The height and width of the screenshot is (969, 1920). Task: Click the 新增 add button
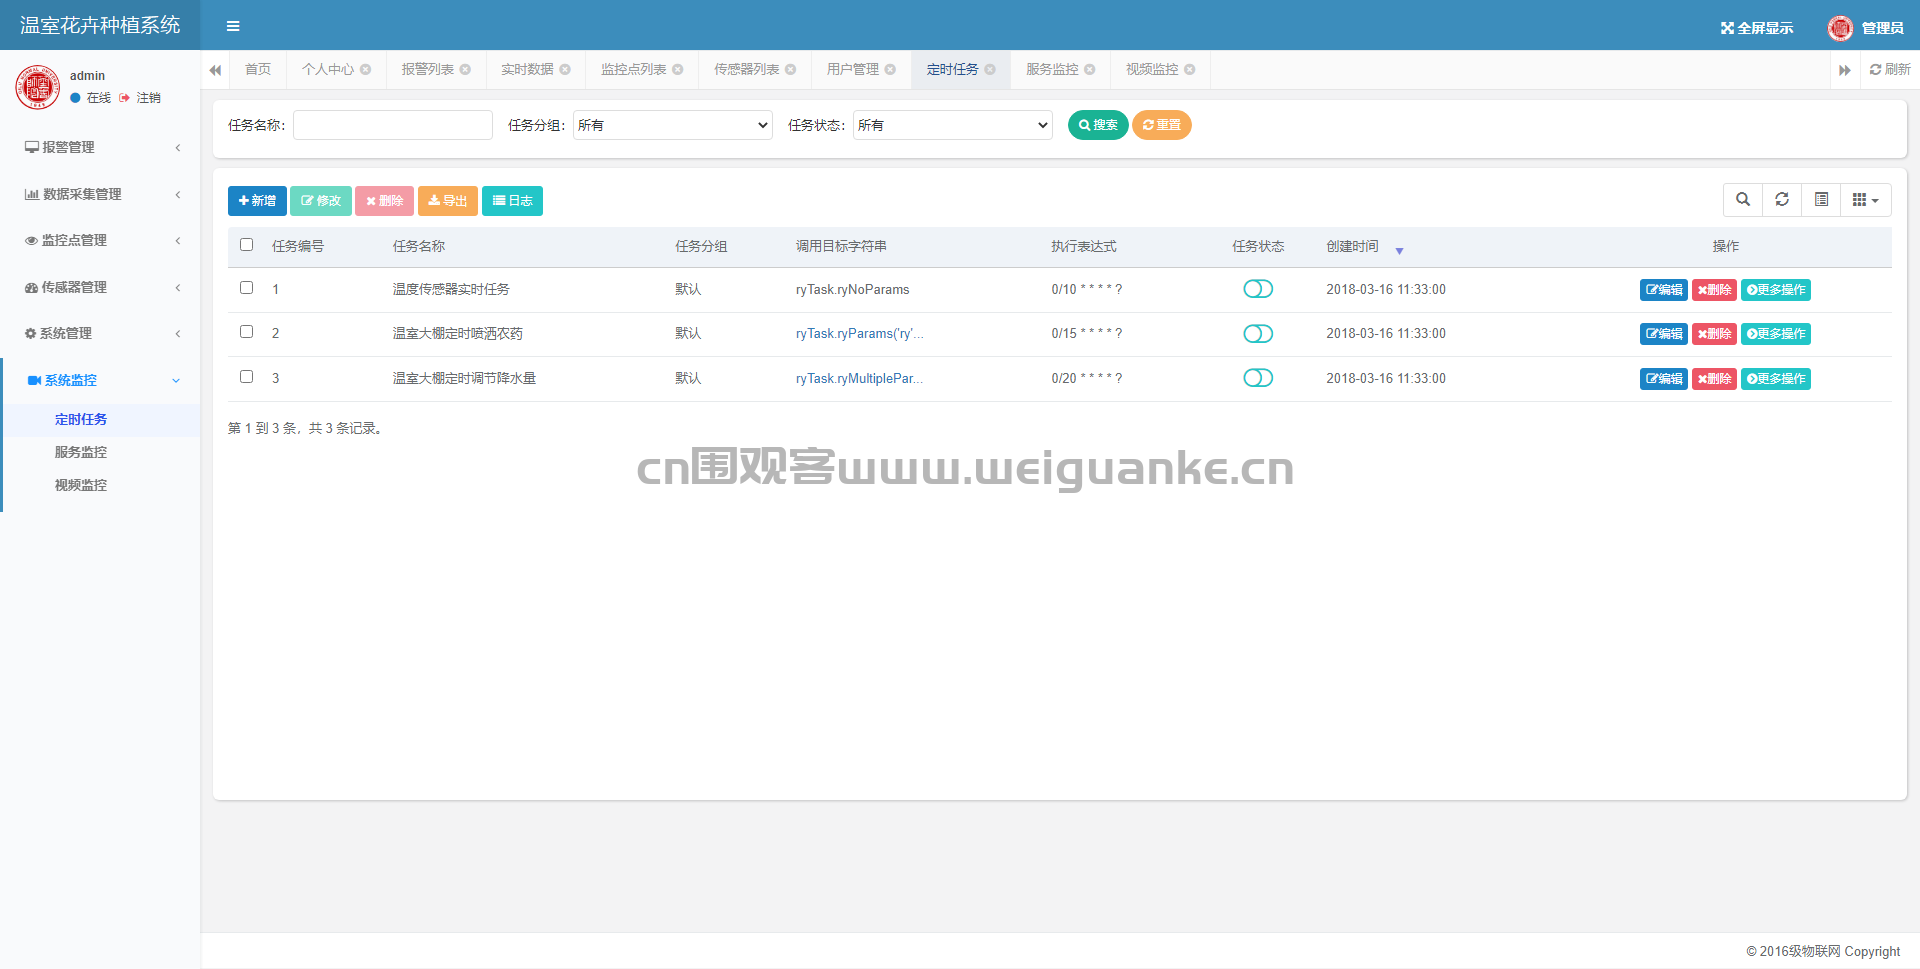(x=257, y=201)
